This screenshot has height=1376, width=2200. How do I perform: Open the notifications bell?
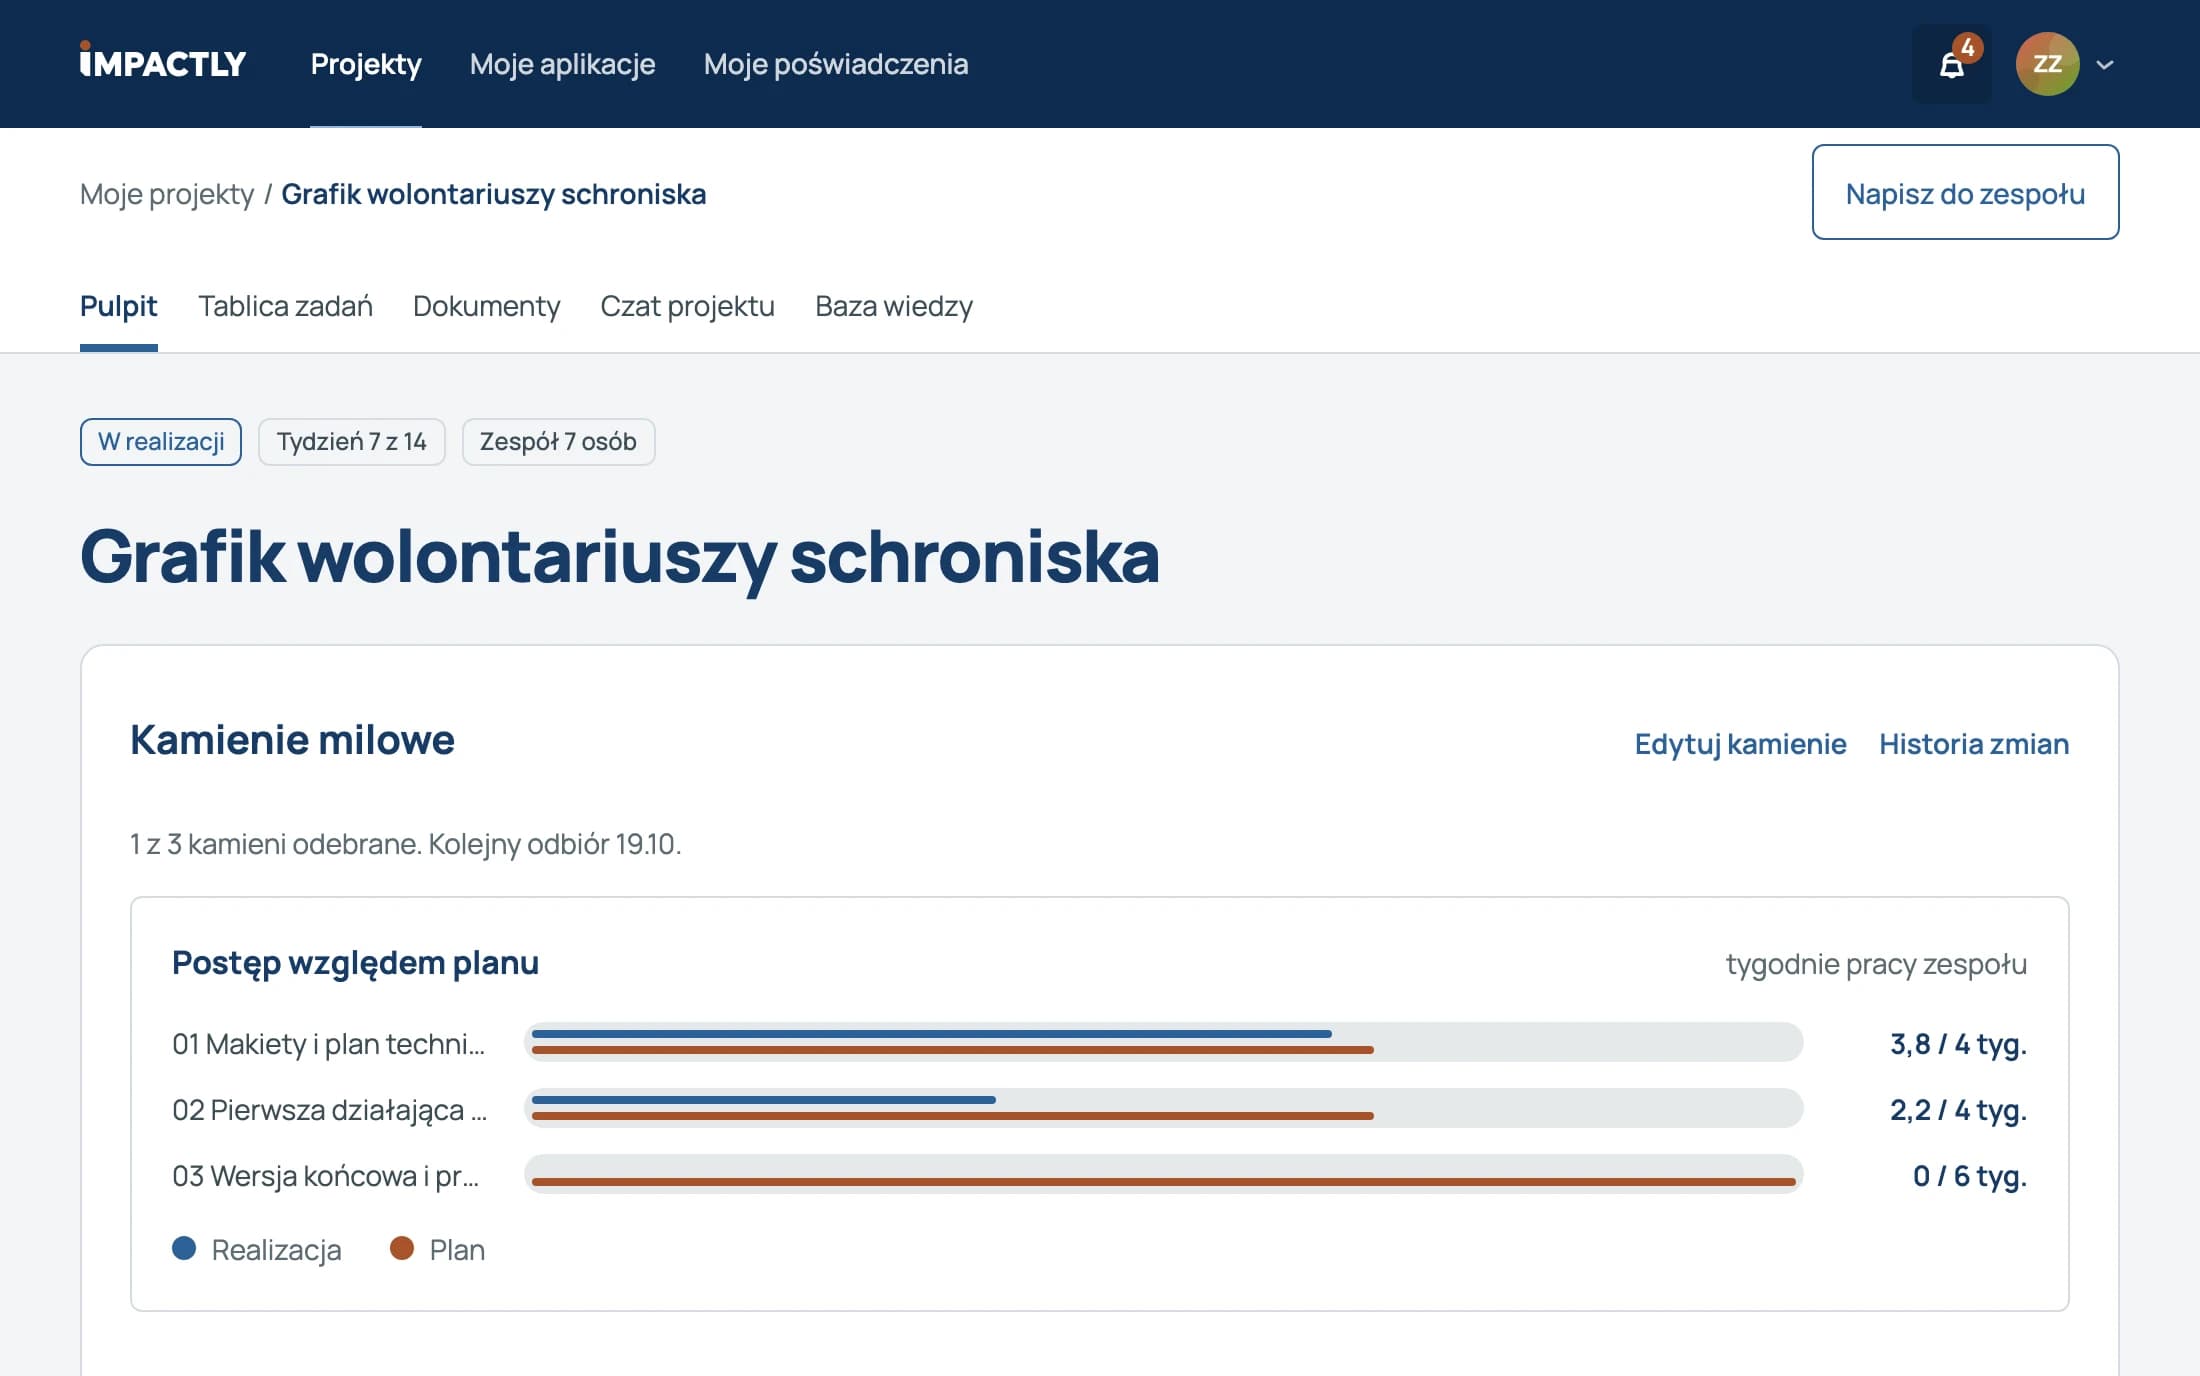pyautogui.click(x=1951, y=64)
